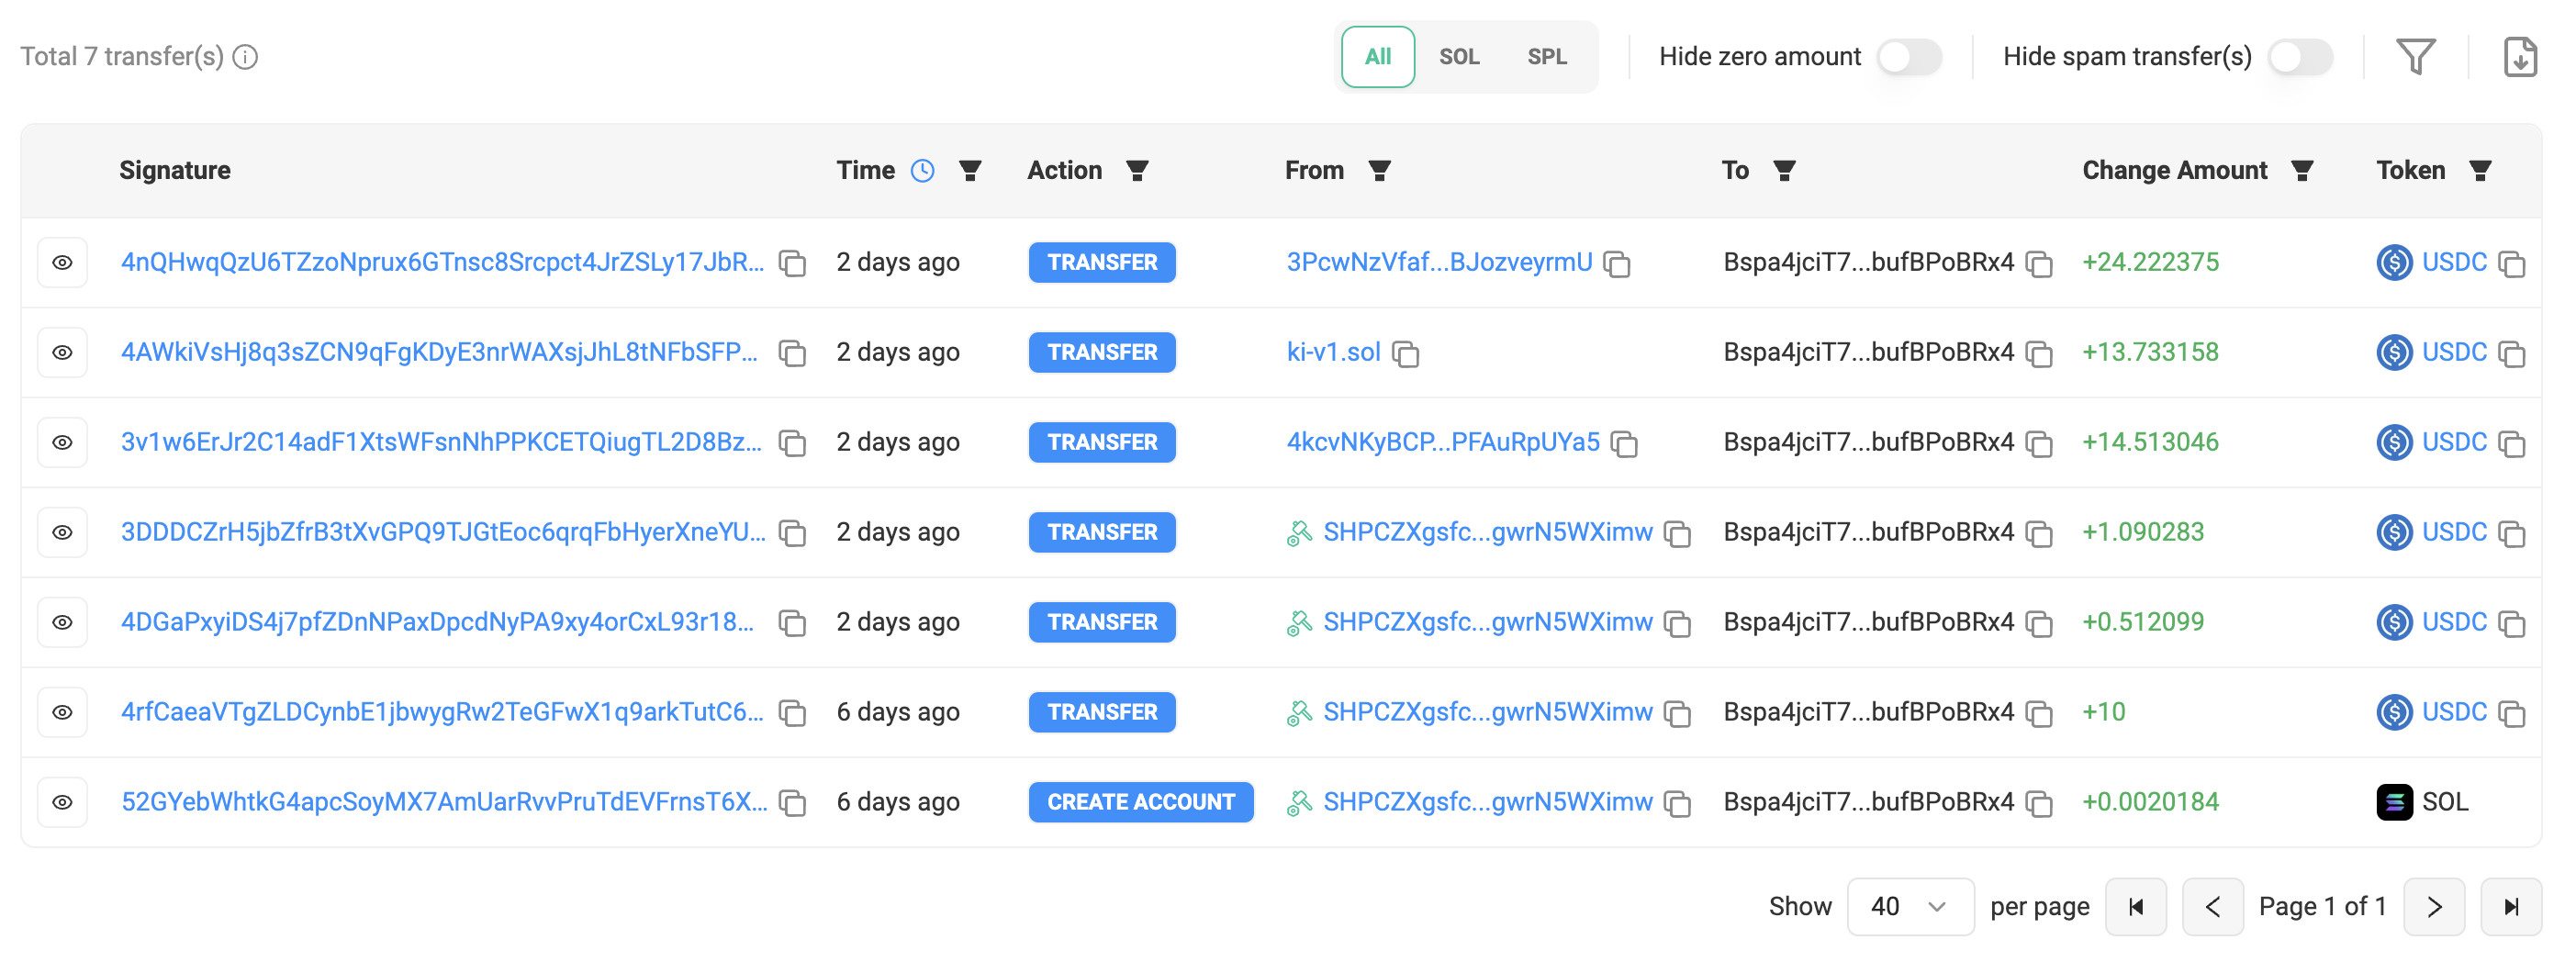2576x962 pixels.
Task: Open the Token column filter
Action: point(2480,171)
